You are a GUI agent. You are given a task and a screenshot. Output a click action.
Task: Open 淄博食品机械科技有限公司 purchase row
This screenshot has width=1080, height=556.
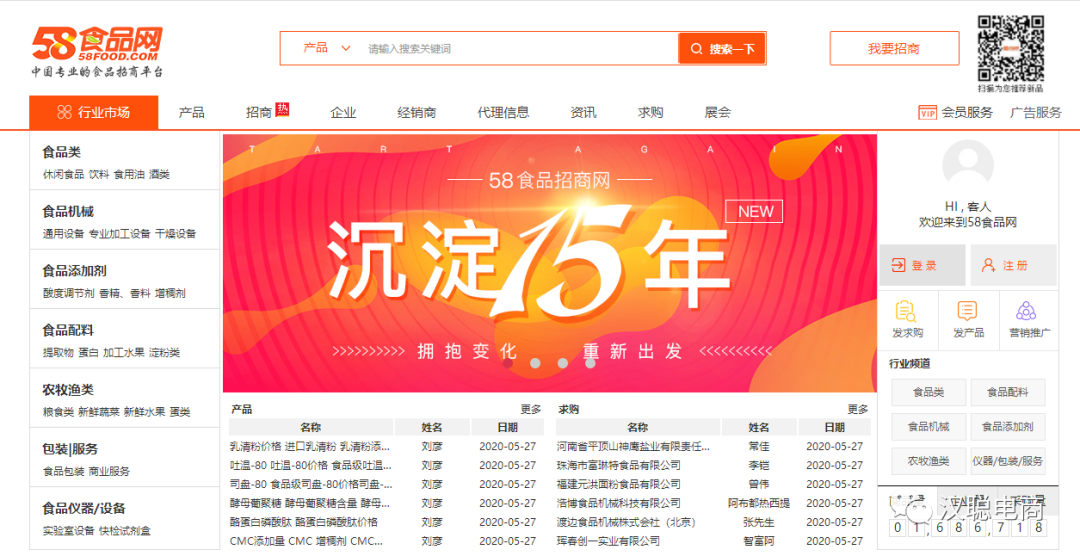coord(713,503)
